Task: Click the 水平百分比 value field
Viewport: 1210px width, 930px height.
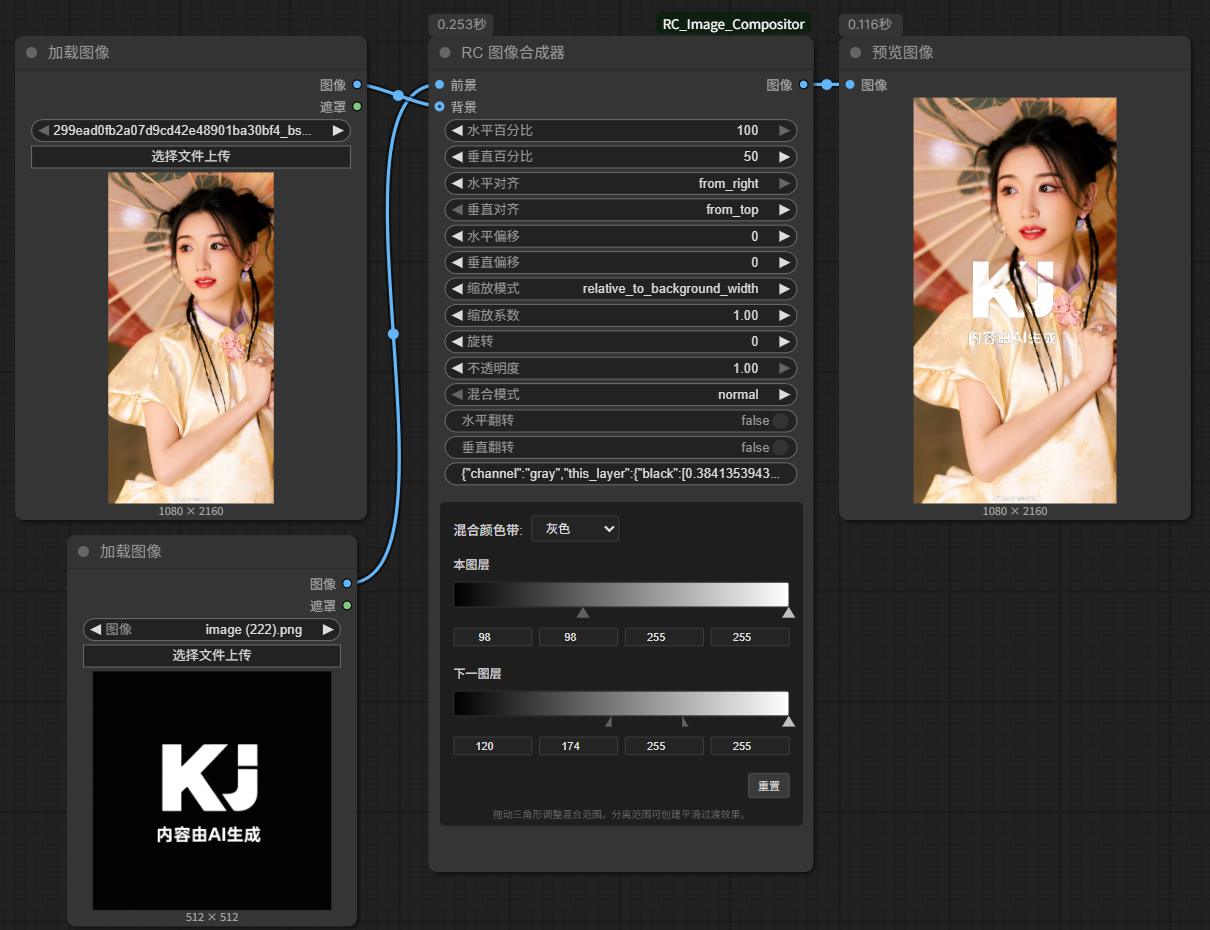Action: [x=621, y=130]
